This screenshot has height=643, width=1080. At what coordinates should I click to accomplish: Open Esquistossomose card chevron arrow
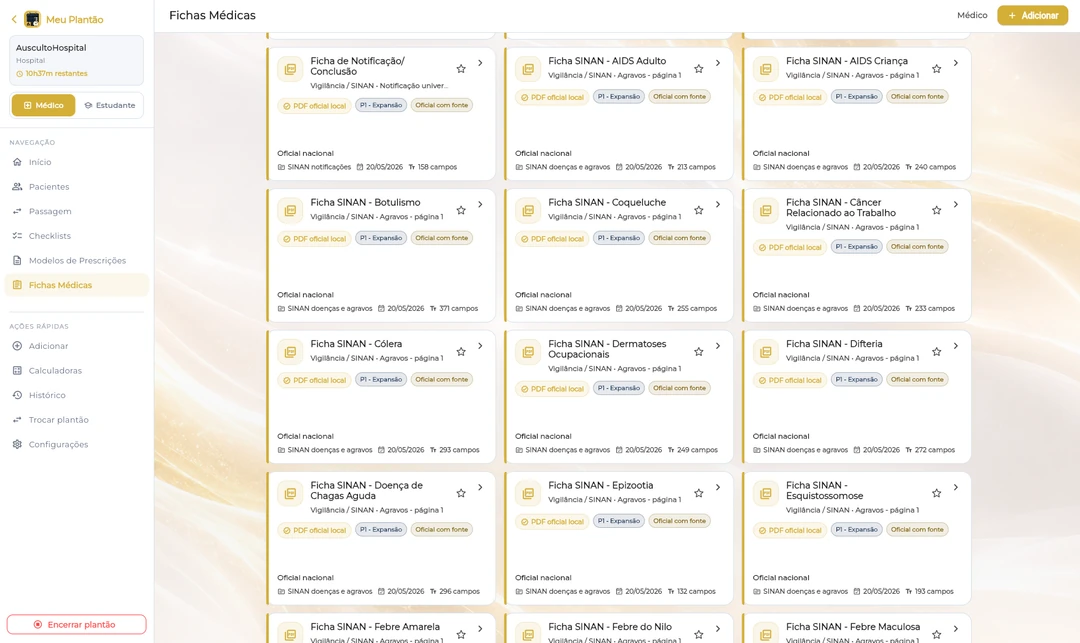coord(955,487)
